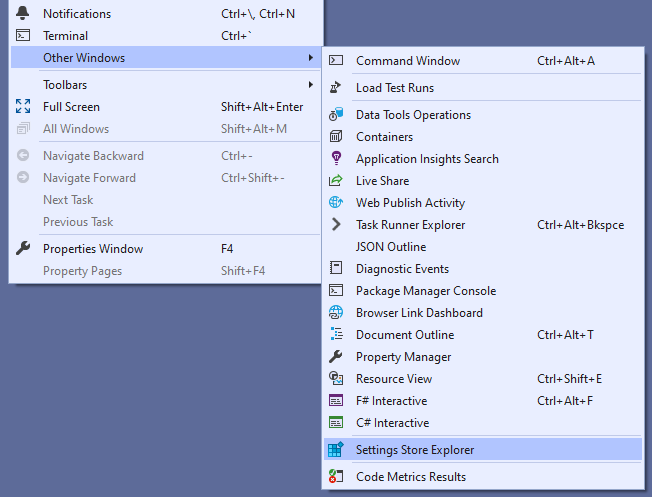Viewport: 652px width, 497px height.
Task: Select Previous Task menu entry
Action: tap(166, 222)
